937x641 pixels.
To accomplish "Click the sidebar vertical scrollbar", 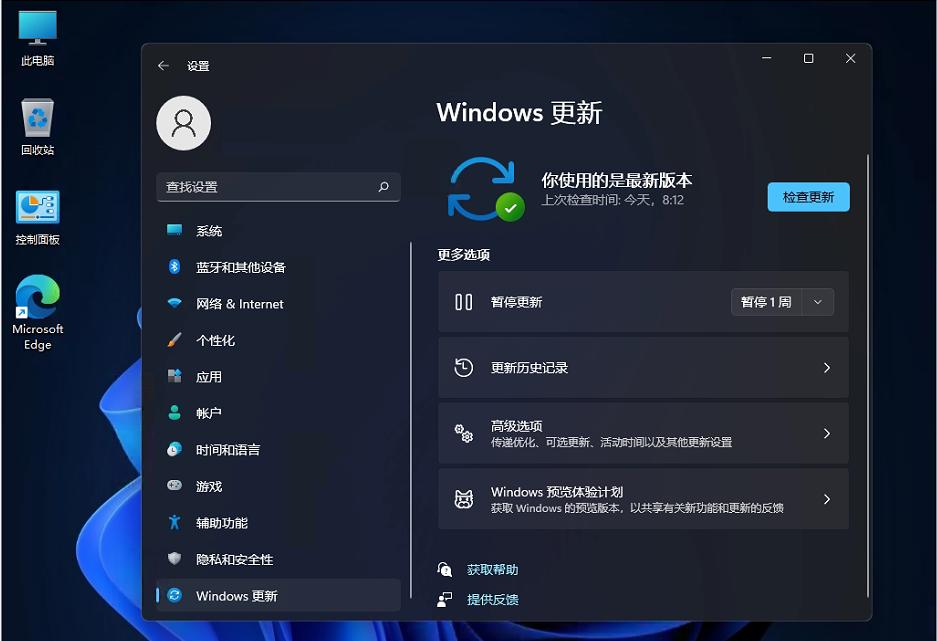I will click(411, 420).
